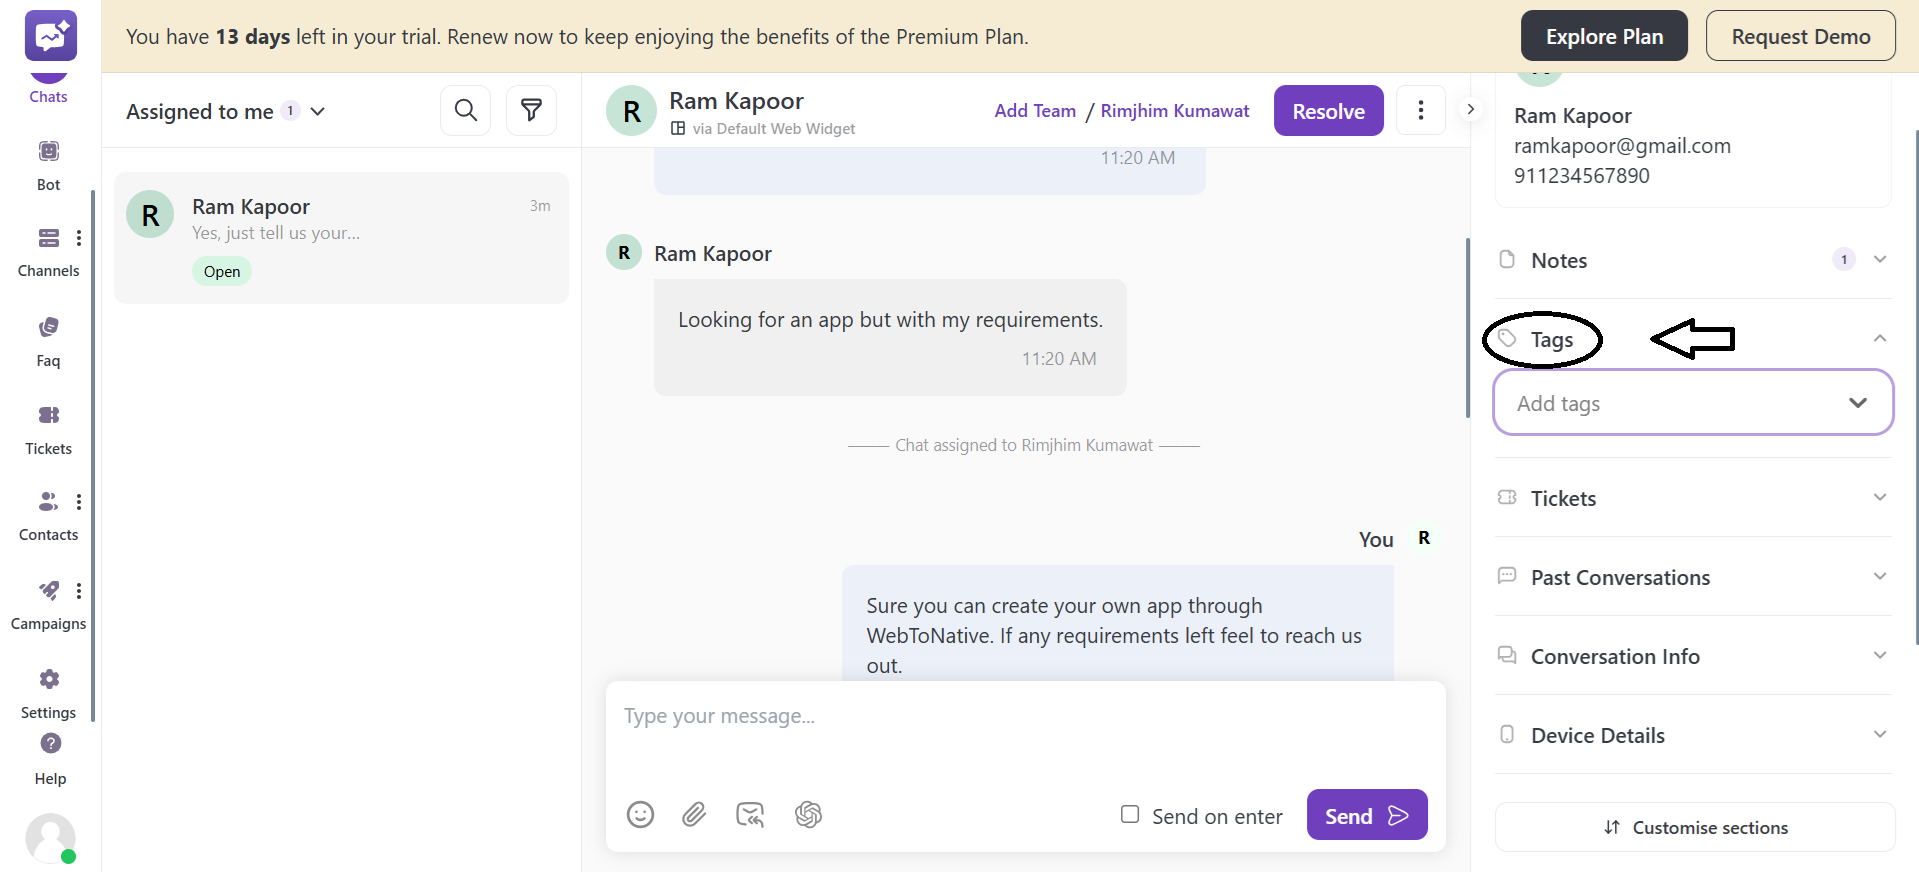Click the ChatGPT AI assist icon
The height and width of the screenshot is (872, 1919).
click(x=808, y=815)
